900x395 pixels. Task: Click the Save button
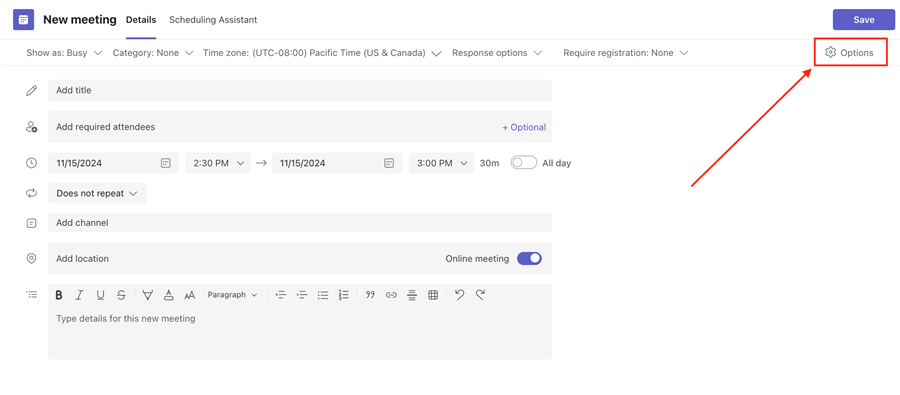coord(863,20)
